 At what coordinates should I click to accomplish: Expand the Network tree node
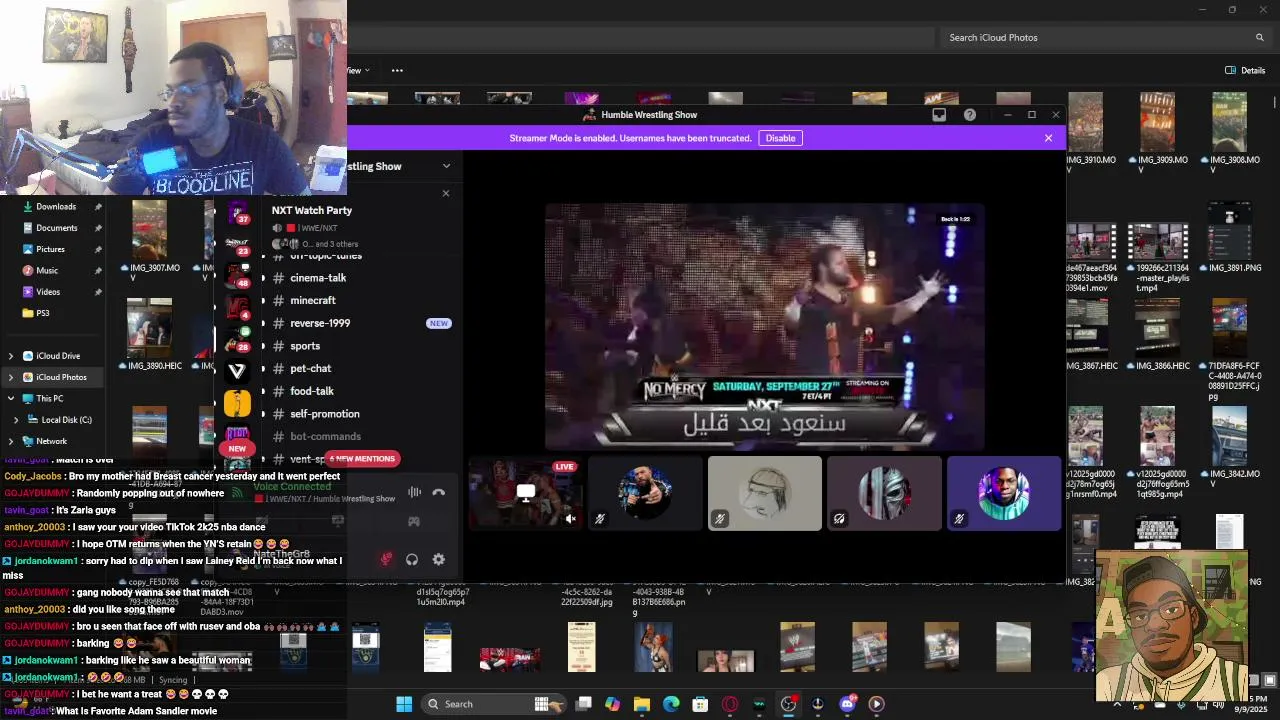[x=11, y=441]
